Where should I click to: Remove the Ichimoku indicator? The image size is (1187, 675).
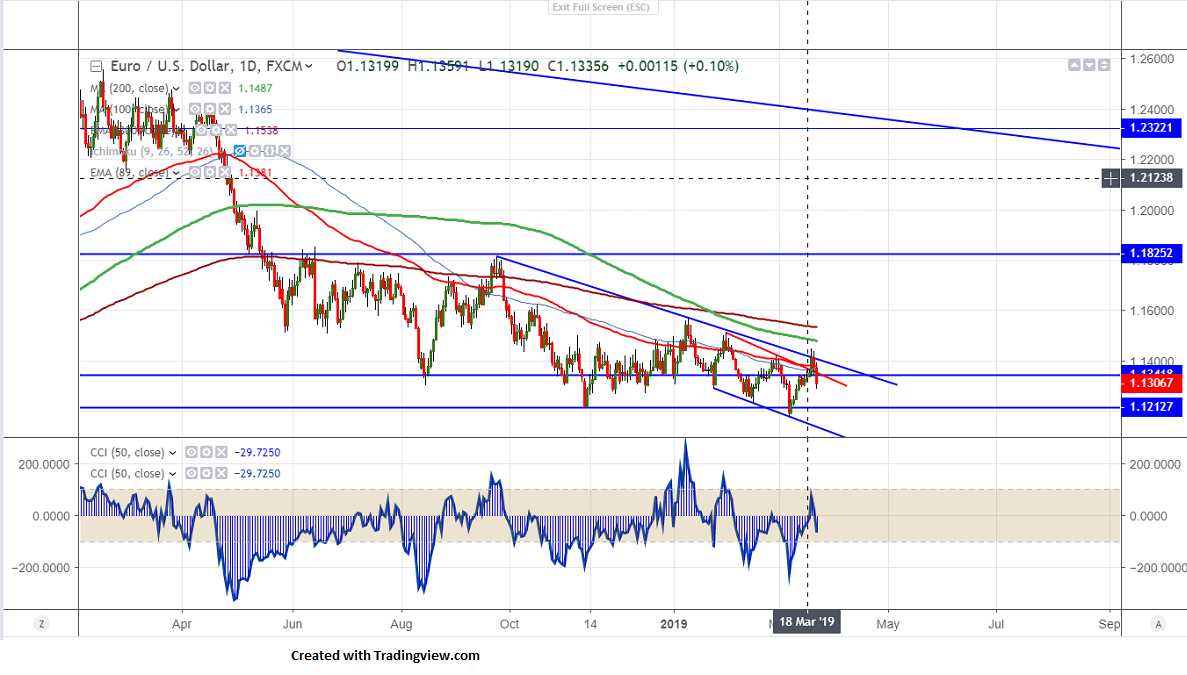click(285, 151)
